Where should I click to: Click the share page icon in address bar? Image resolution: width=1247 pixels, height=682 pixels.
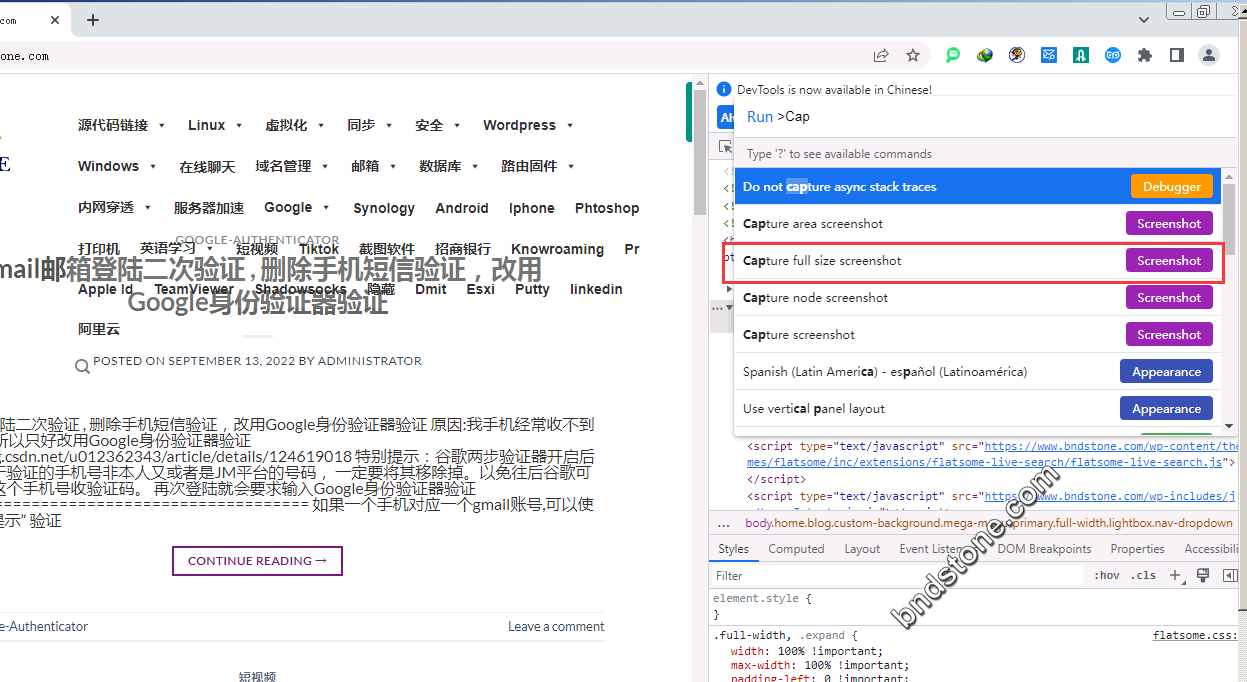tap(881, 56)
